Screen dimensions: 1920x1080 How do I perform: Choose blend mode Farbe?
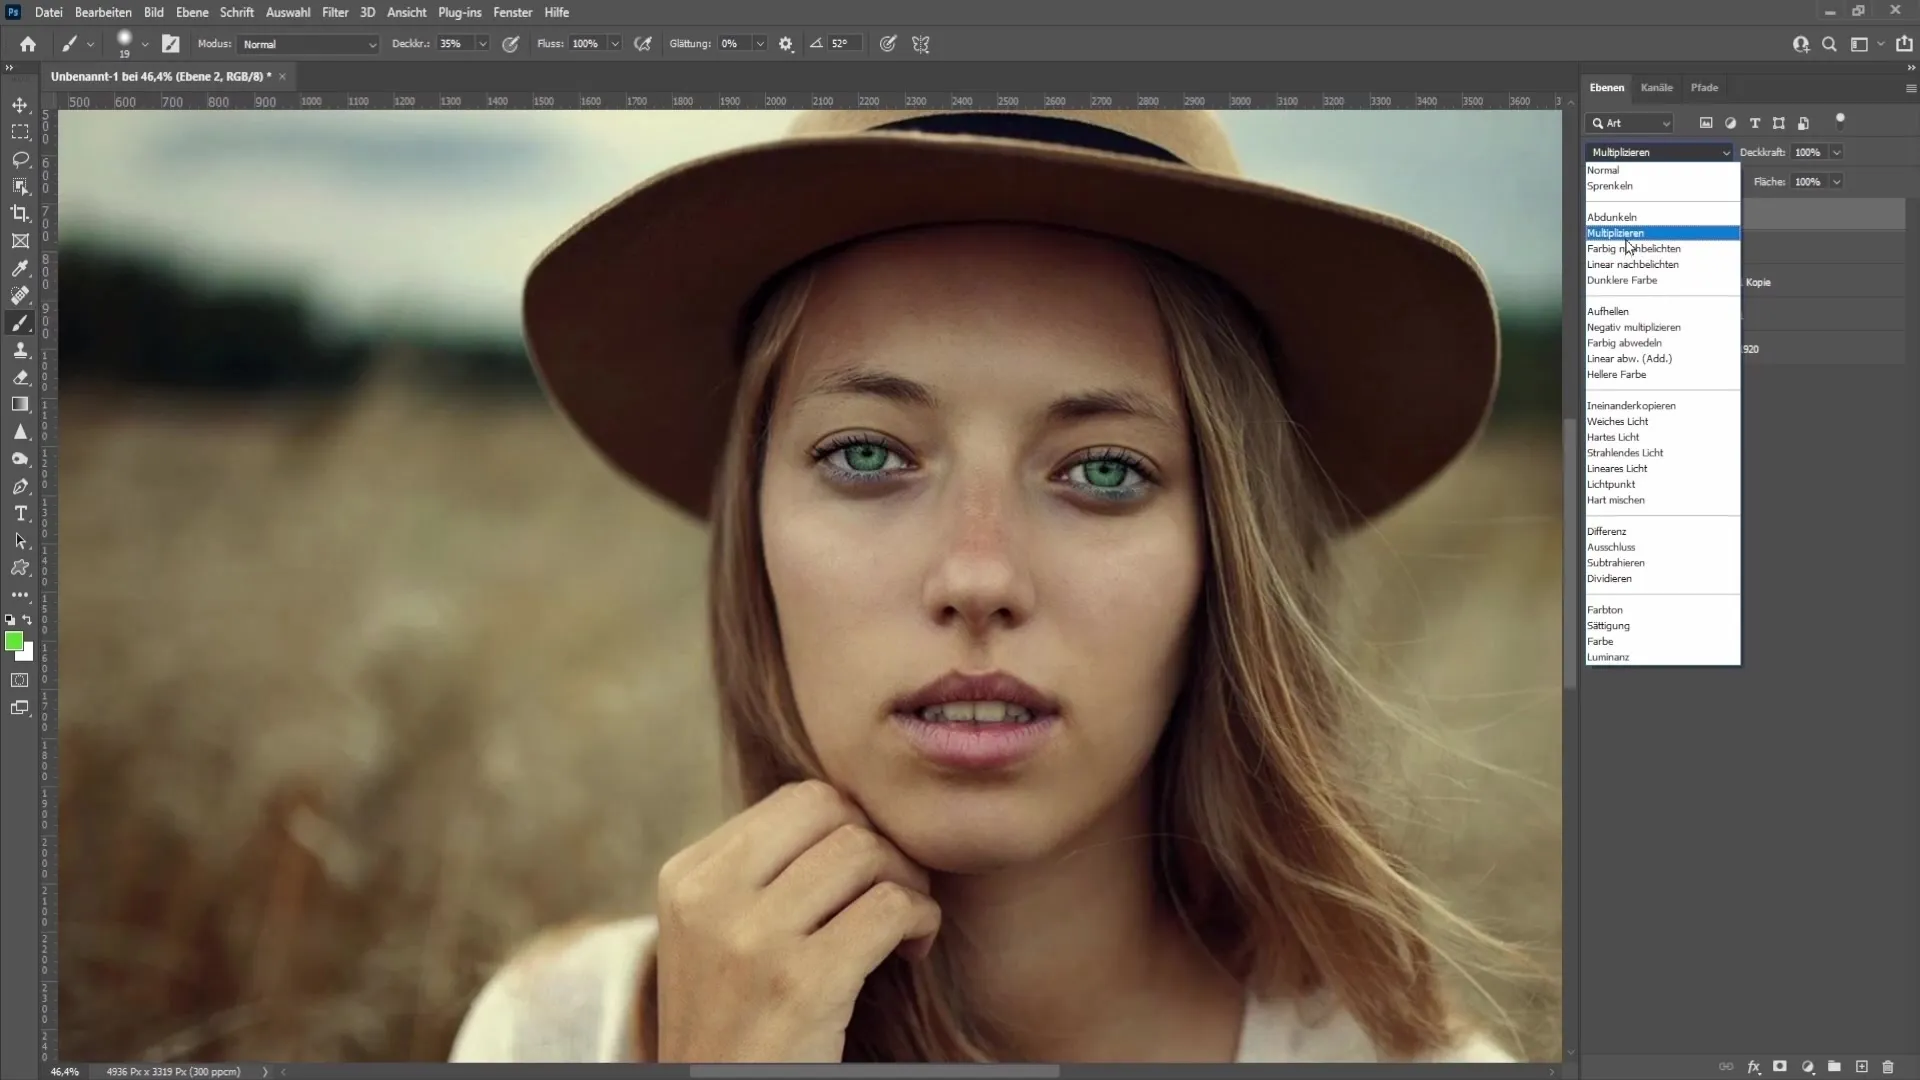tap(1663, 641)
